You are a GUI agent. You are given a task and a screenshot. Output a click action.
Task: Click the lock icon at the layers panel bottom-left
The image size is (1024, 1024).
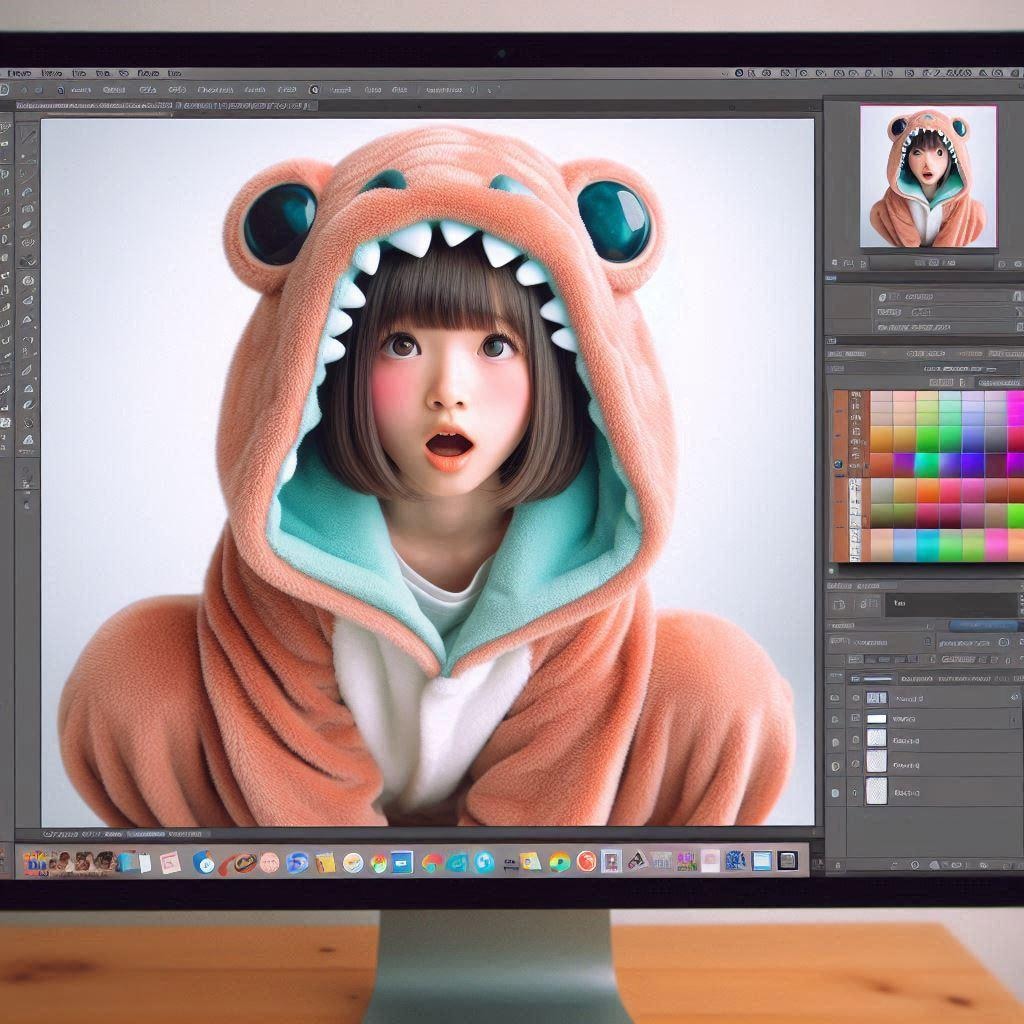[838, 865]
